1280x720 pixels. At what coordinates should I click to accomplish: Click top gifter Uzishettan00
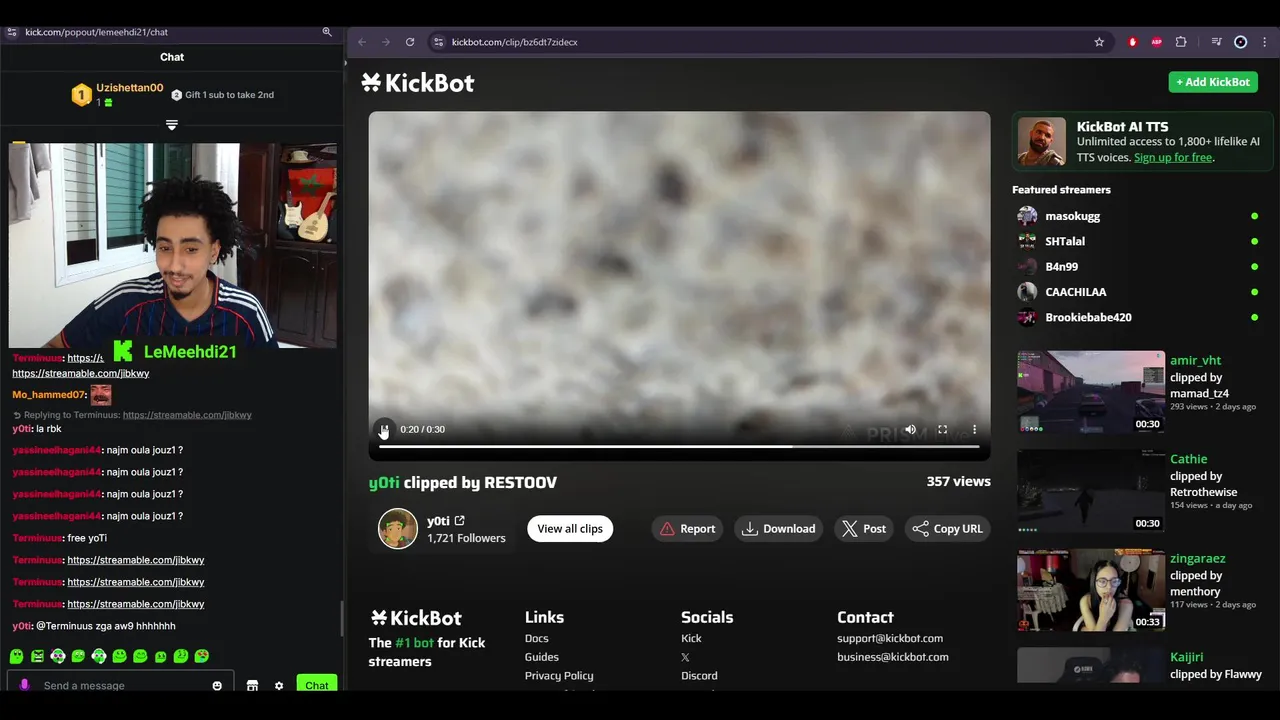pos(130,88)
